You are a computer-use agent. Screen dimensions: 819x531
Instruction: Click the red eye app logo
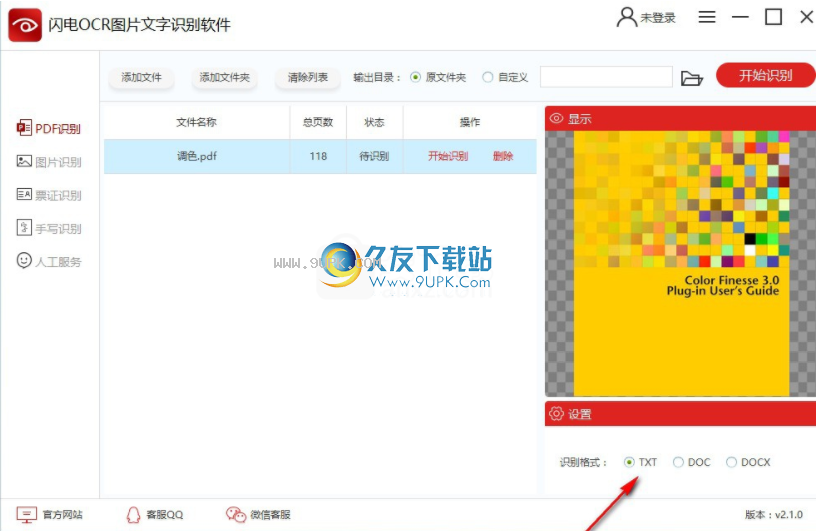tap(25, 25)
